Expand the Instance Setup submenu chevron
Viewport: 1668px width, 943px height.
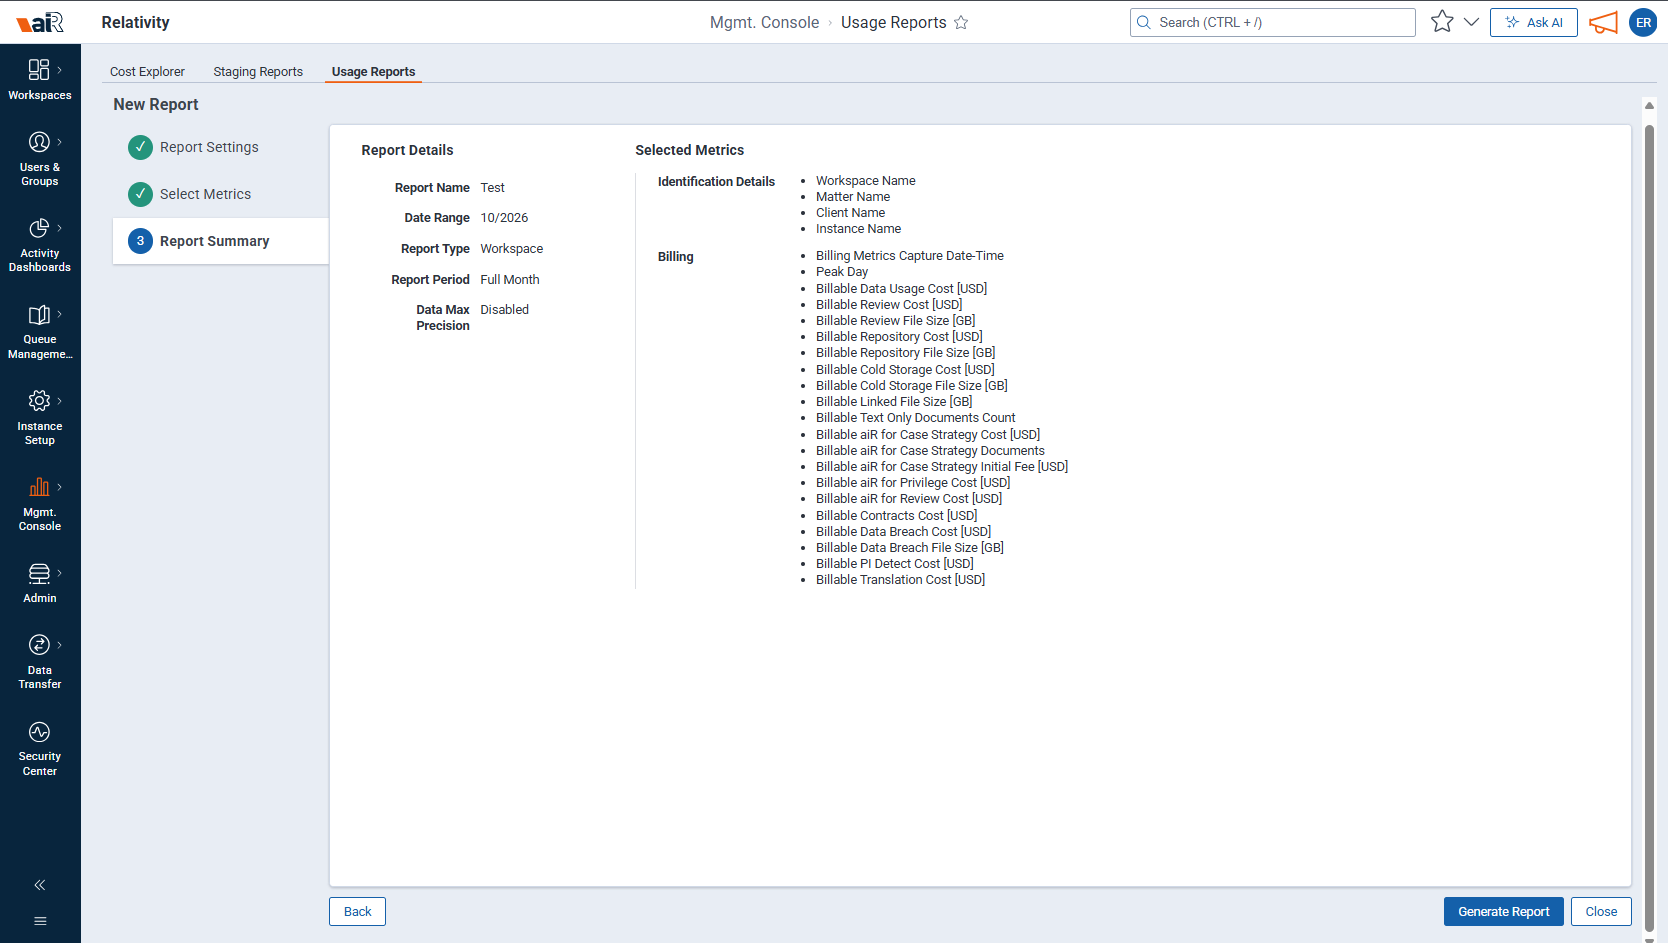(60, 401)
